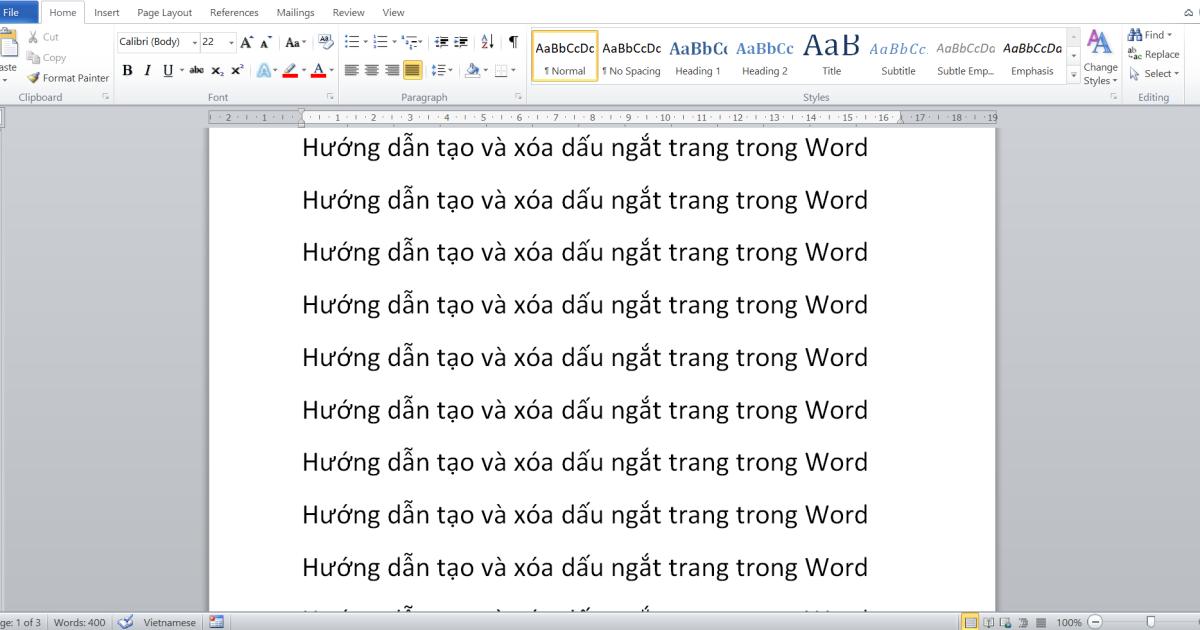Screen dimensions: 1200x630
Task: Insert a multilevel list
Action: coord(410,42)
